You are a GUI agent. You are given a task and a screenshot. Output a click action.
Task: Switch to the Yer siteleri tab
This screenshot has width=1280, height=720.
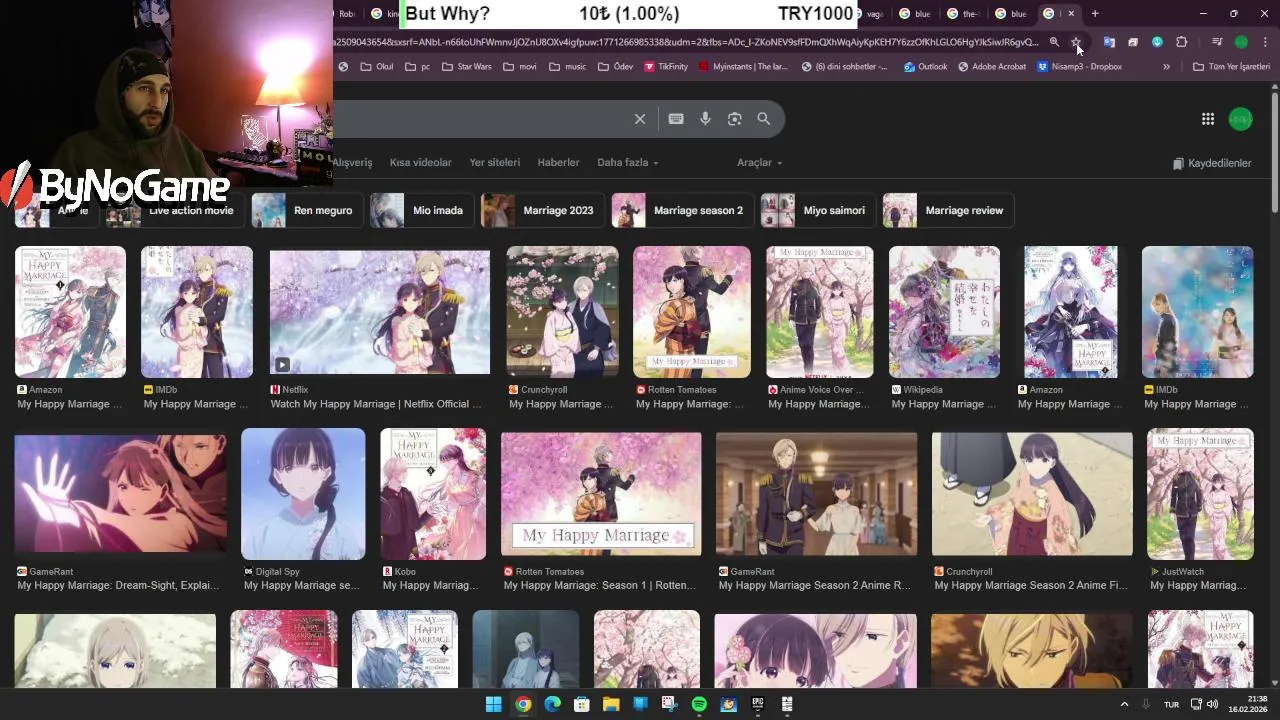click(x=494, y=162)
